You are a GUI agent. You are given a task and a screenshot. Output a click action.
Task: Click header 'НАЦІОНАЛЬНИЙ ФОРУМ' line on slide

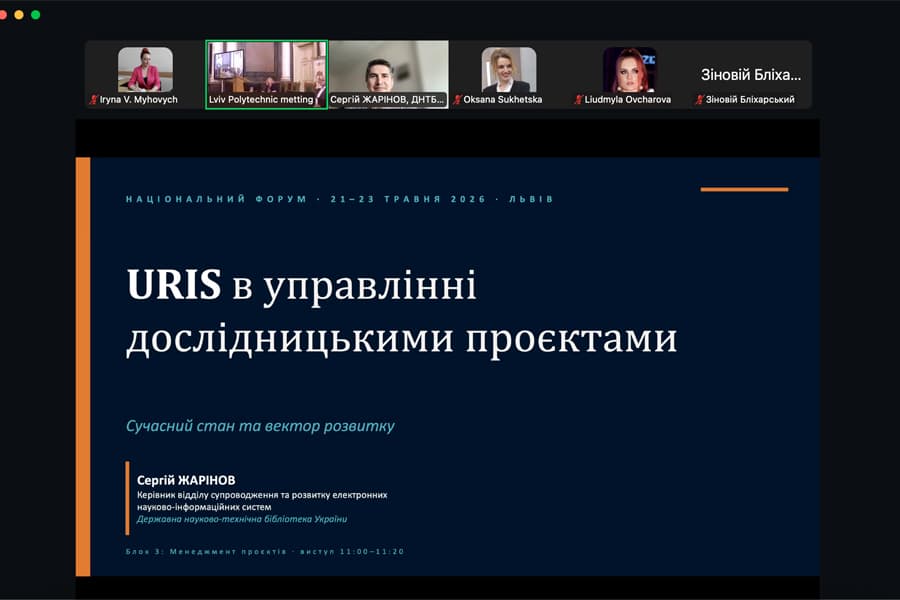tap(340, 199)
